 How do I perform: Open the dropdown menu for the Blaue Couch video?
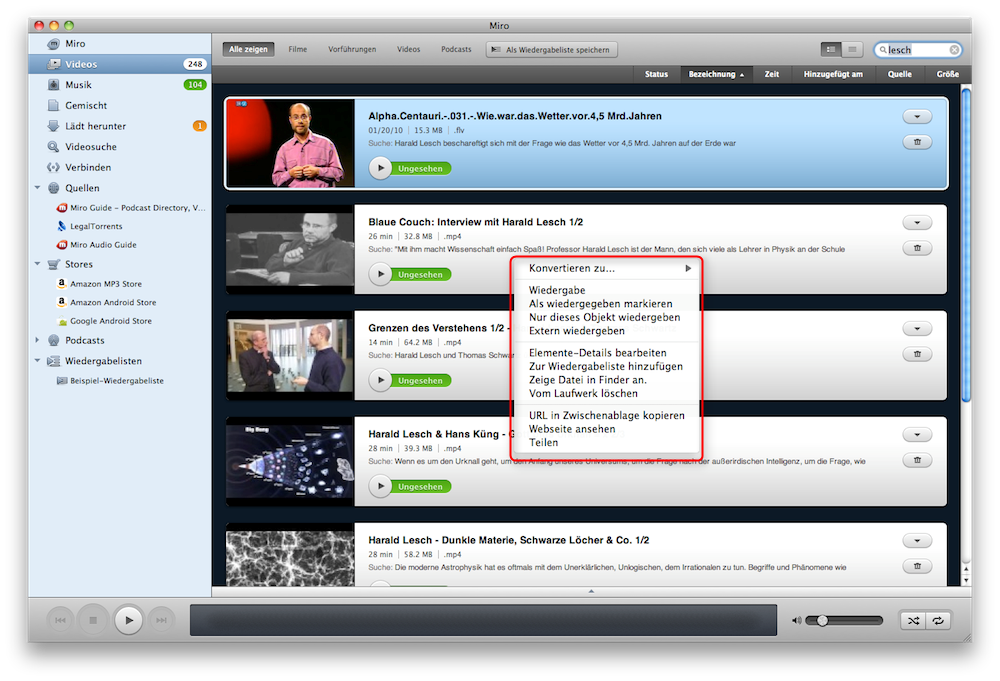[x=917, y=222]
